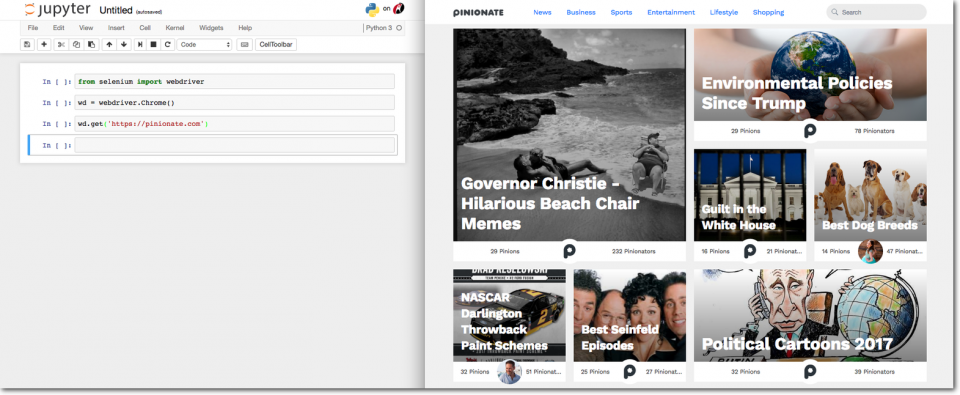Rename notebook by clicking Untitled title
This screenshot has width=960, height=395.
(116, 10)
